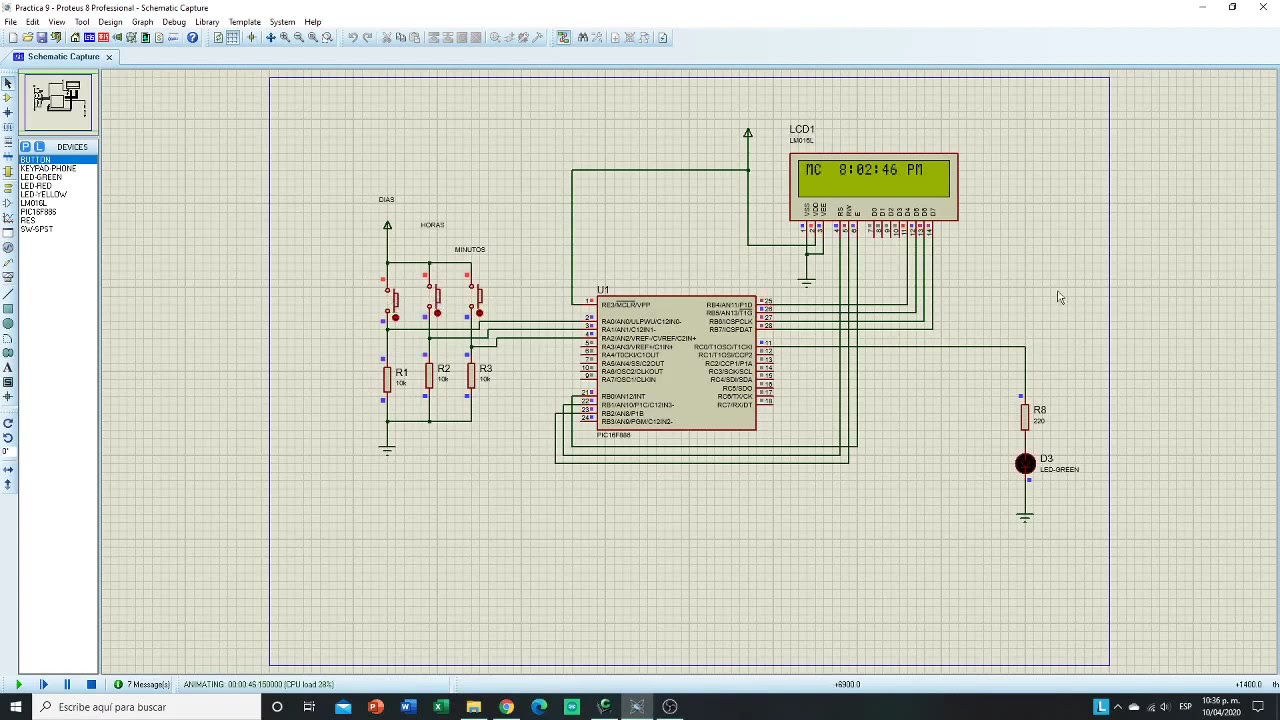
Task: Rotate clockwise using the rotate icon
Action: pos(8,423)
